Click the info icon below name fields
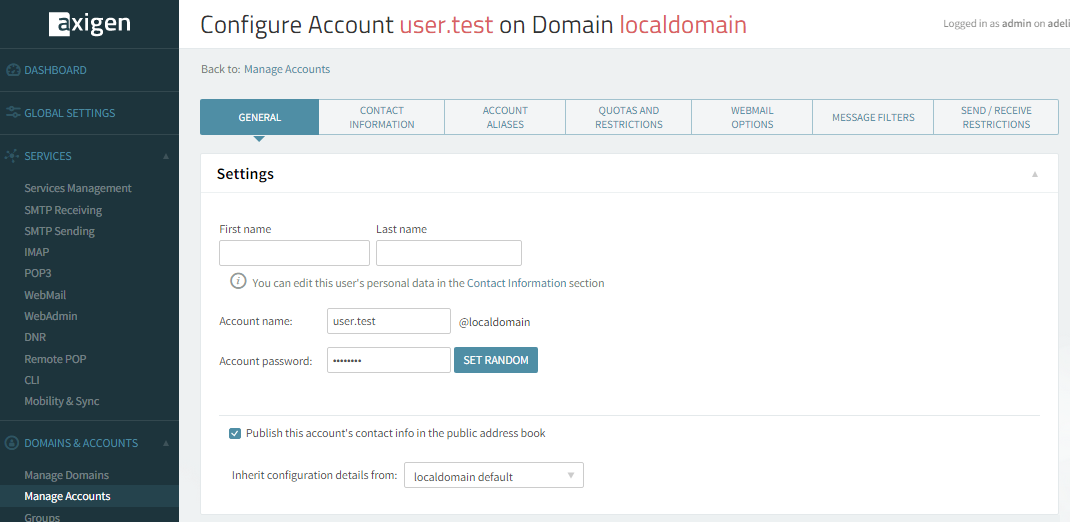Viewport: 1070px width, 522px height. point(238,281)
